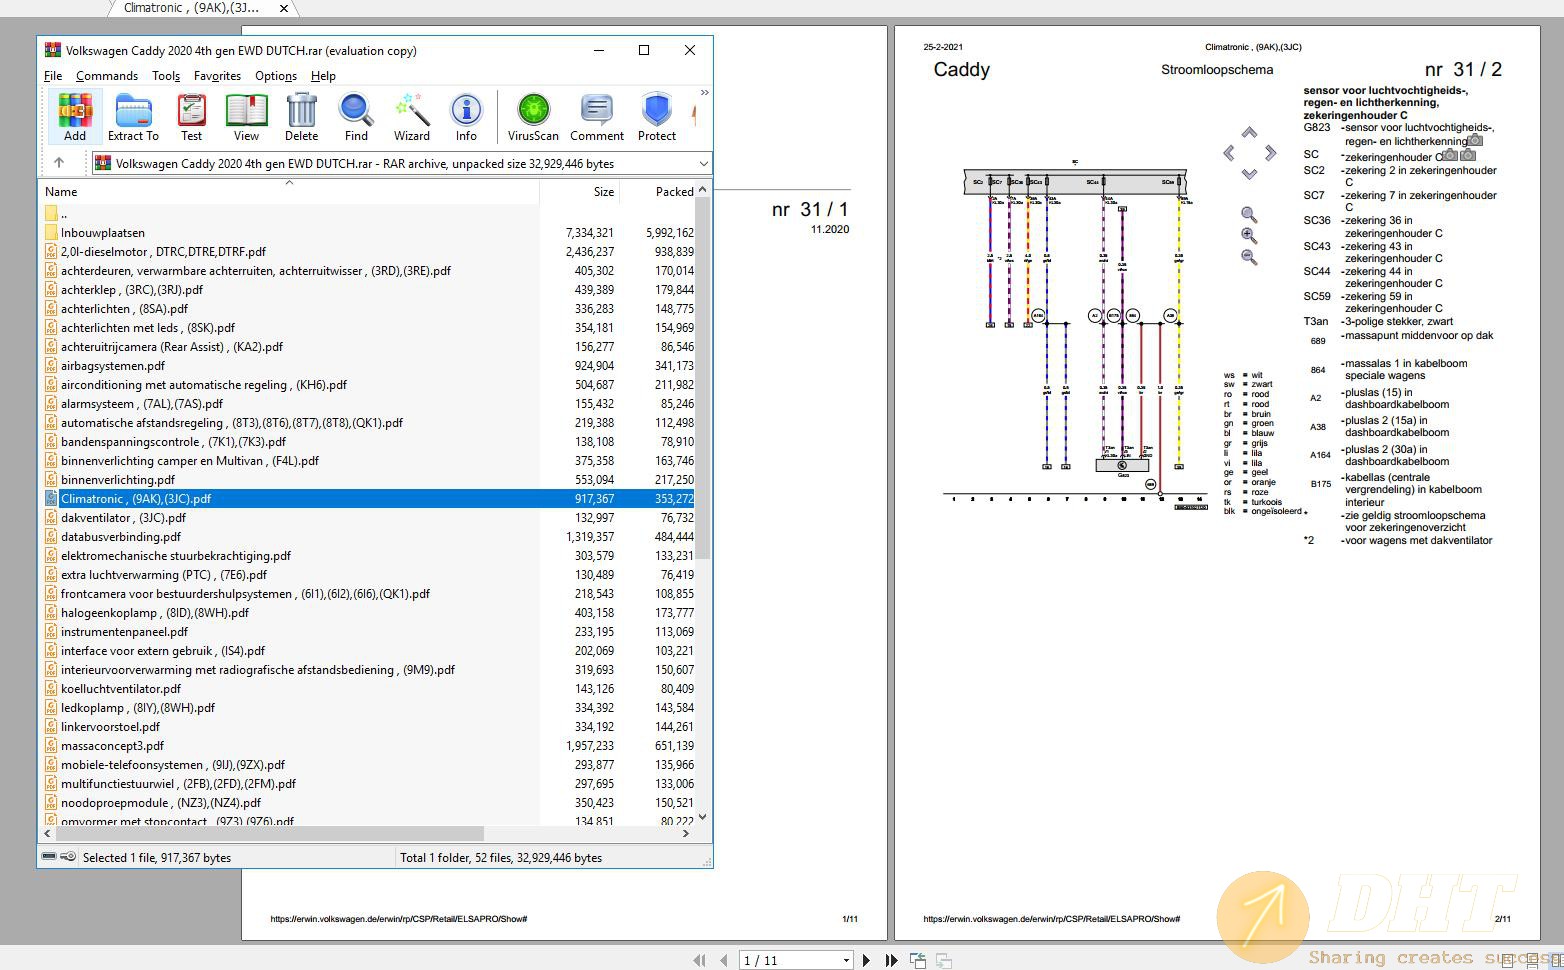The width and height of the screenshot is (1564, 970).
Task: Open the archive path dropdown
Action: pos(703,164)
